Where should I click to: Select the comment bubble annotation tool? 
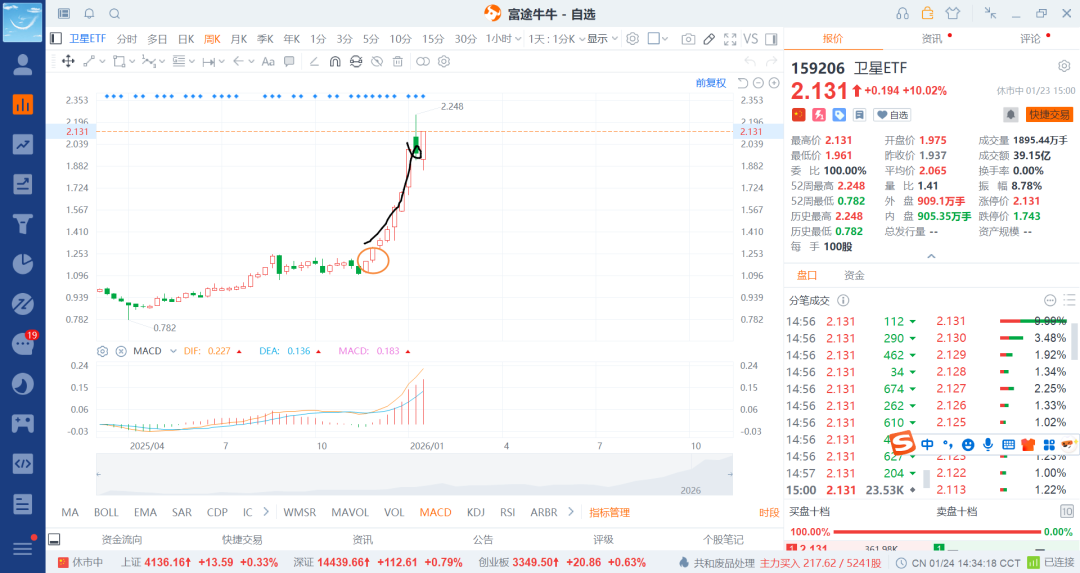click(289, 61)
